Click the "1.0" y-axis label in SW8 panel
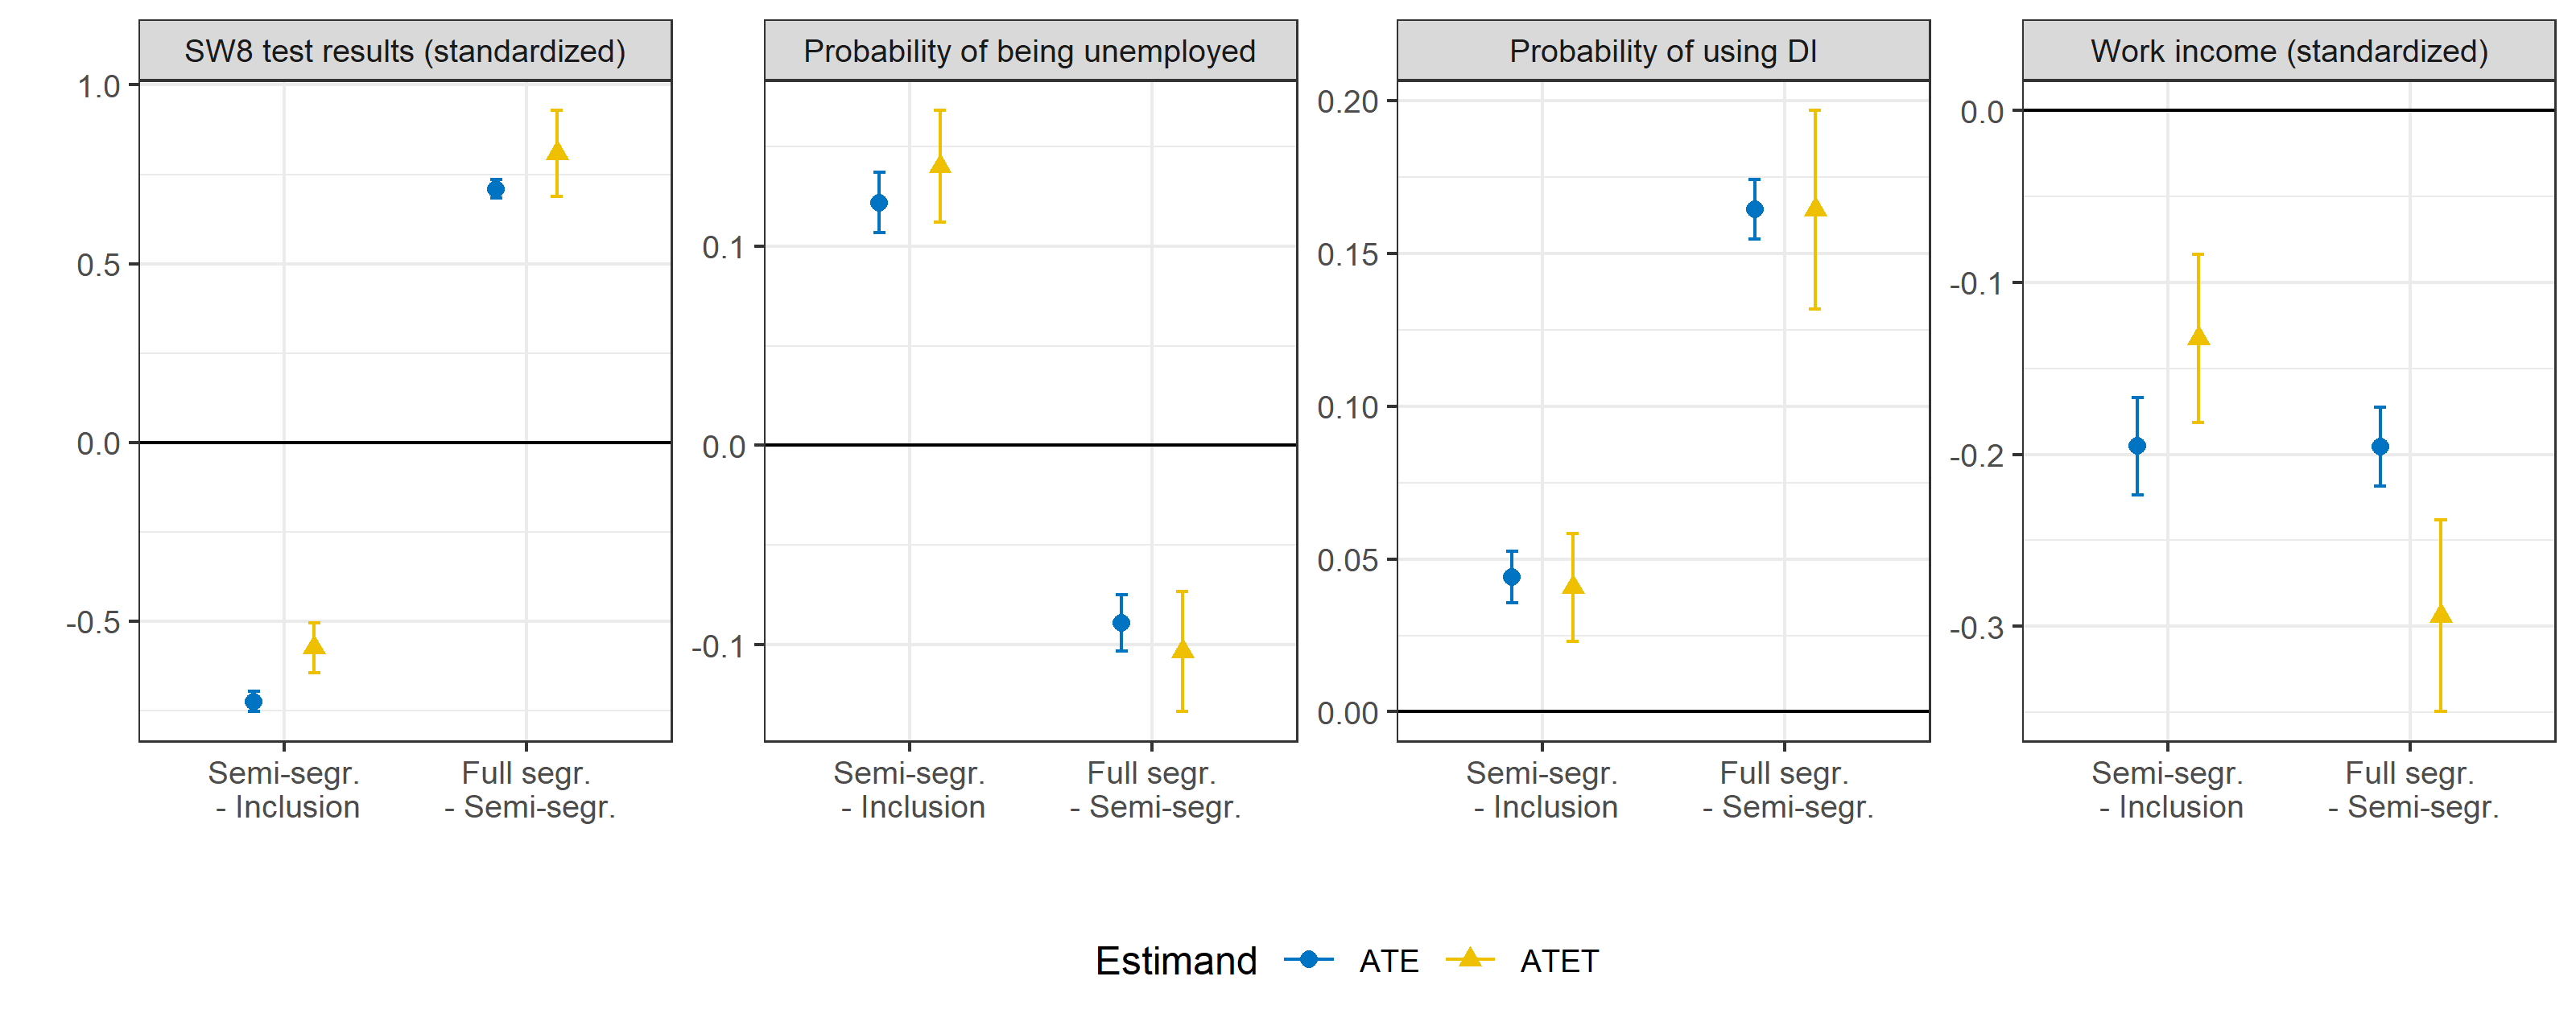 99,87
